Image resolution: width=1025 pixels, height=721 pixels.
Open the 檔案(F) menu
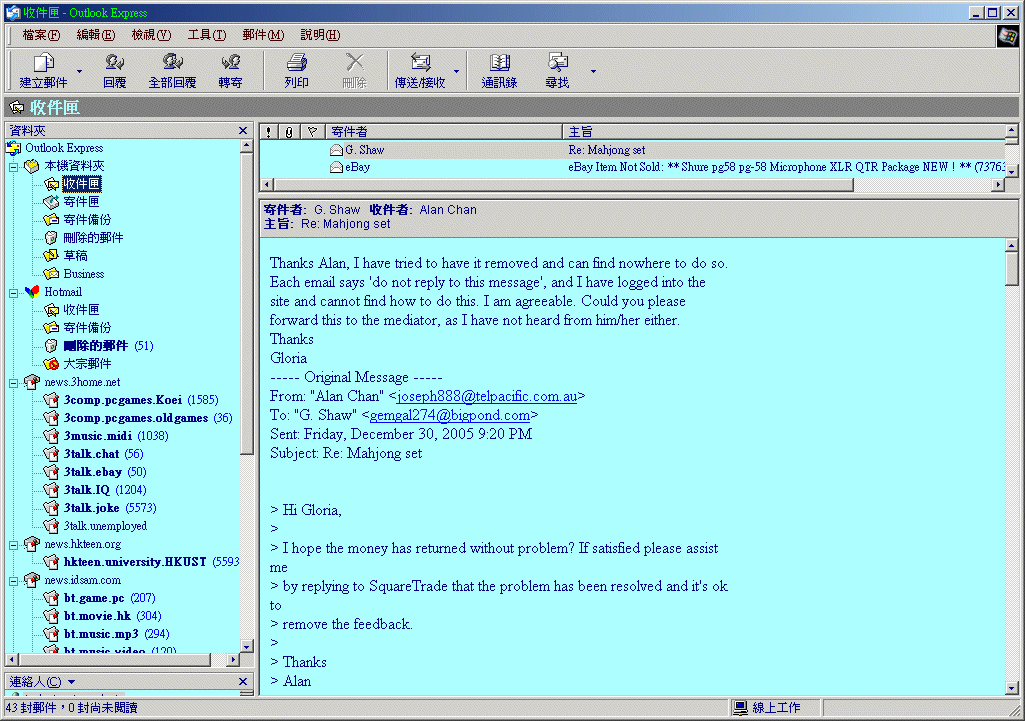coord(41,35)
